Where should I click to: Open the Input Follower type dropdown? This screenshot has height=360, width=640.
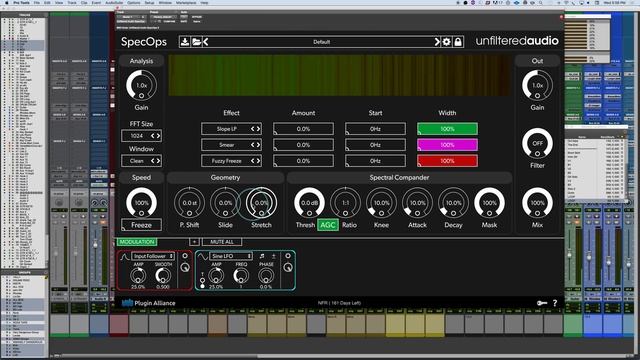point(153,256)
